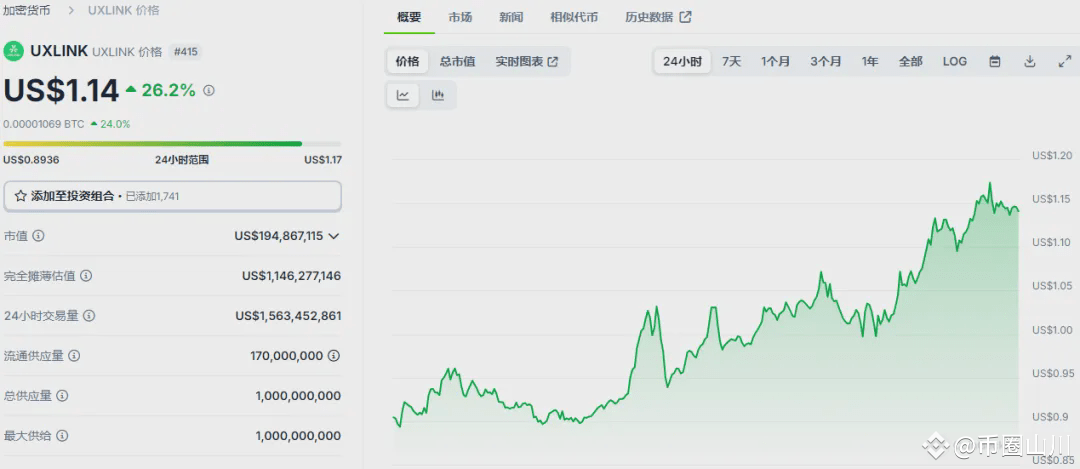Click fully diluted value US$1,146,277,146

tap(291, 276)
